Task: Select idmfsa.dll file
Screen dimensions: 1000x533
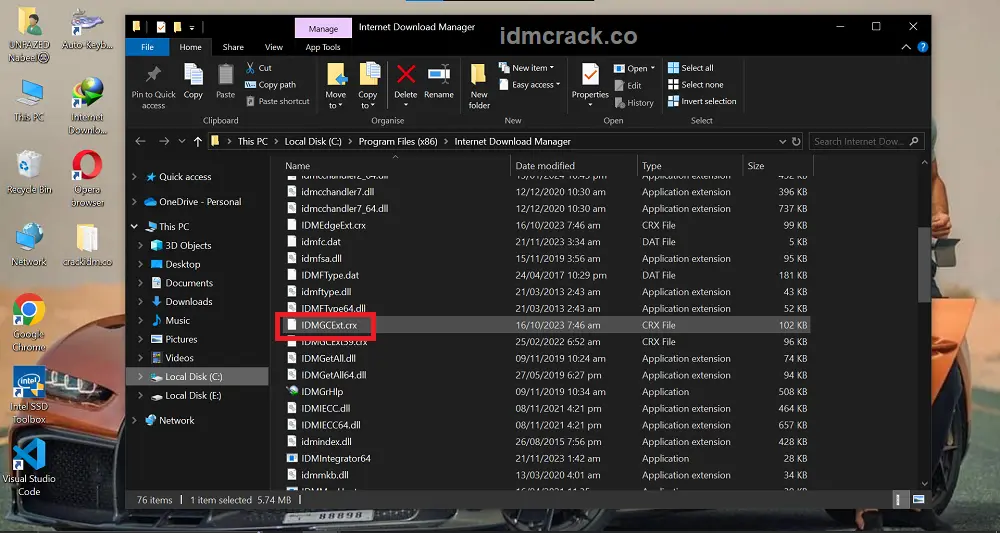Action: coord(321,258)
